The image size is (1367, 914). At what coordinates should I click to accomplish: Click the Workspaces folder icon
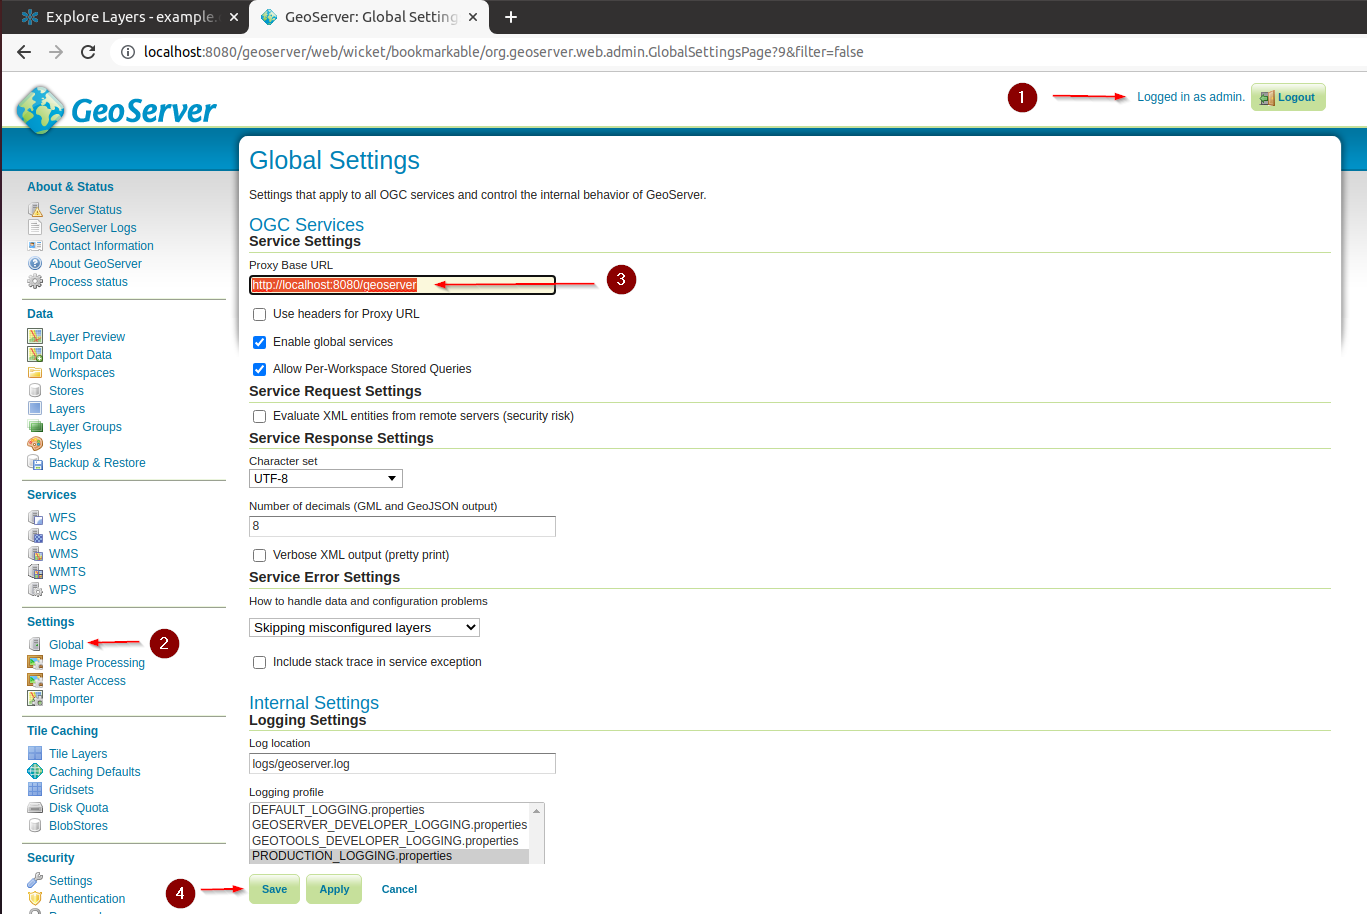tap(35, 373)
